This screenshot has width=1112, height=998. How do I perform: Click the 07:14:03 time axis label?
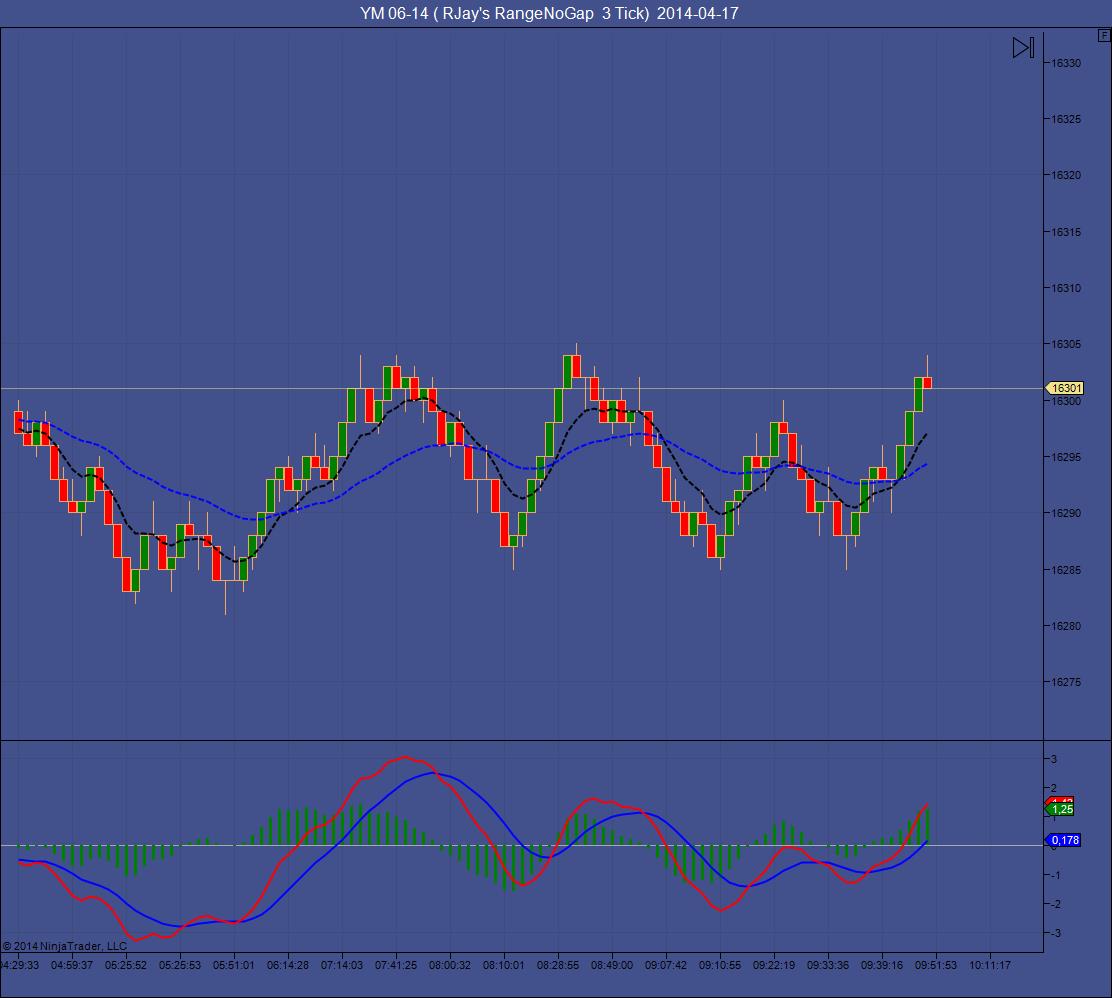point(341,965)
